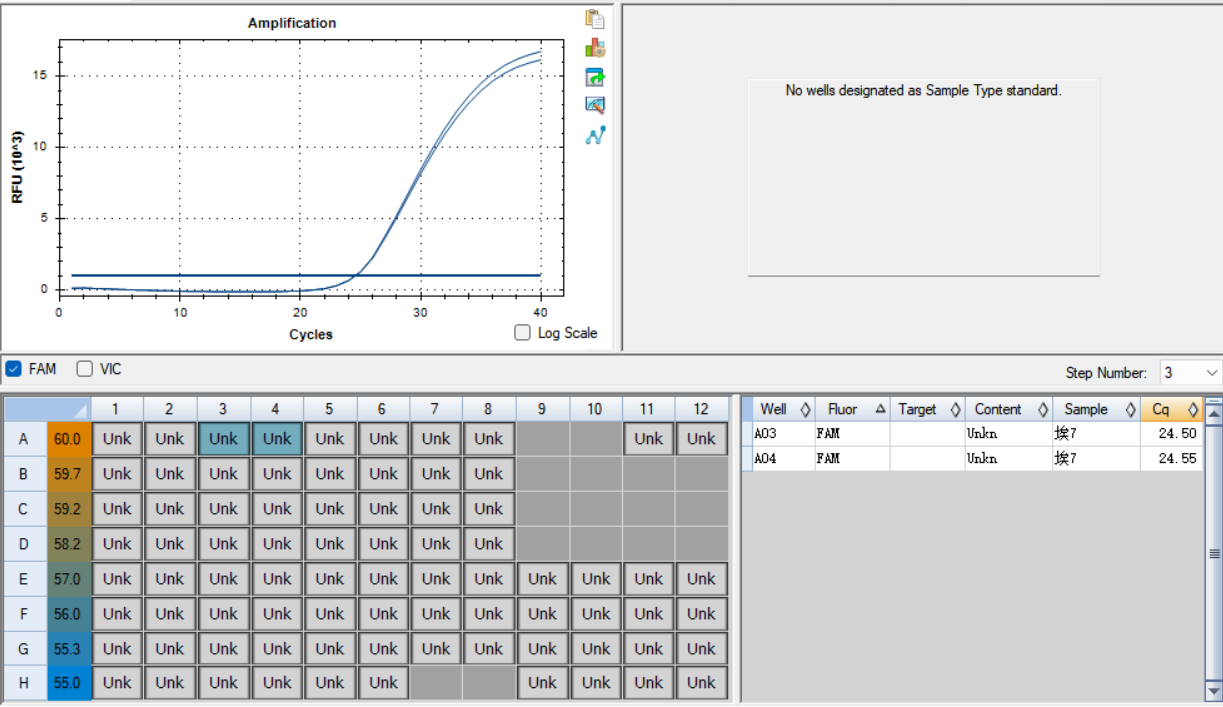Select plate row header A
This screenshot has width=1223, height=707.
24,438
